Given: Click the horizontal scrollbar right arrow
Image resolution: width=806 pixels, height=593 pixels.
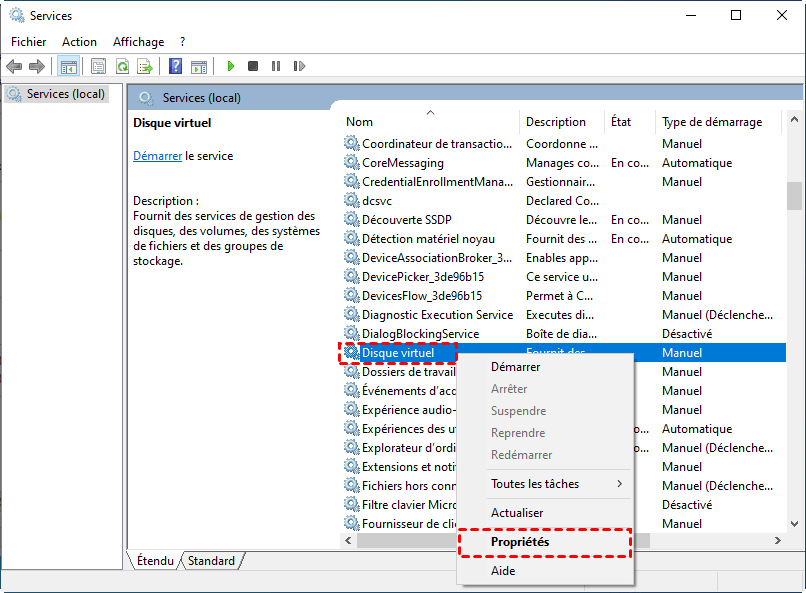Looking at the screenshot, I should tap(778, 541).
